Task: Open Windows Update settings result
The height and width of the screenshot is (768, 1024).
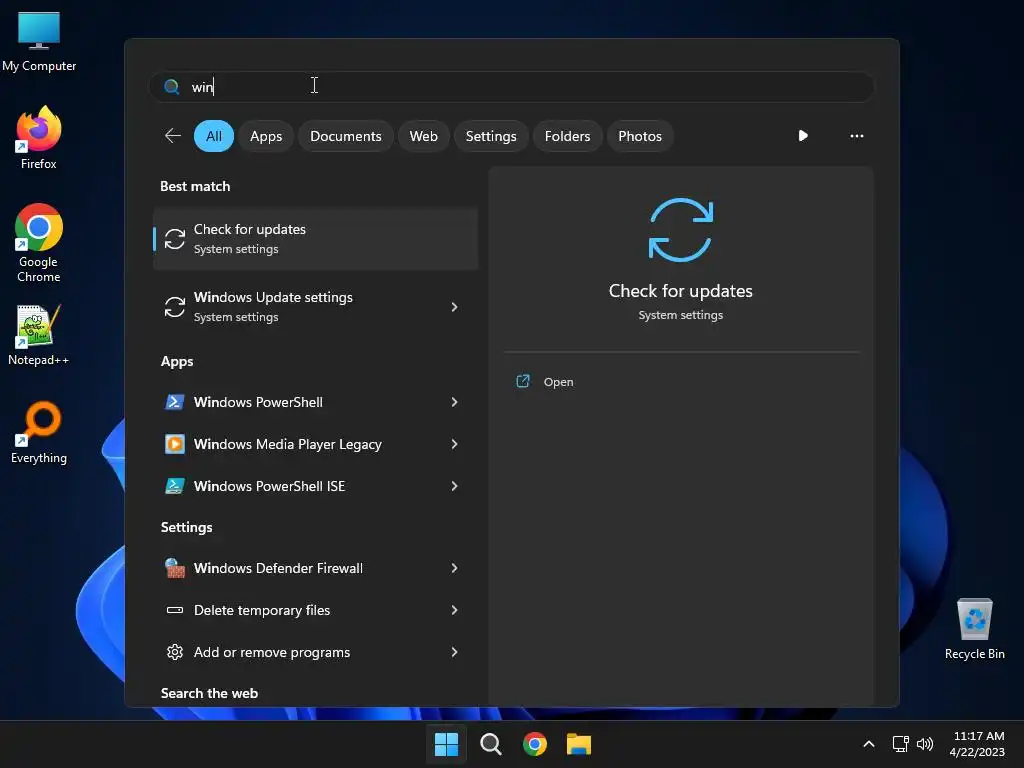Action: 315,306
